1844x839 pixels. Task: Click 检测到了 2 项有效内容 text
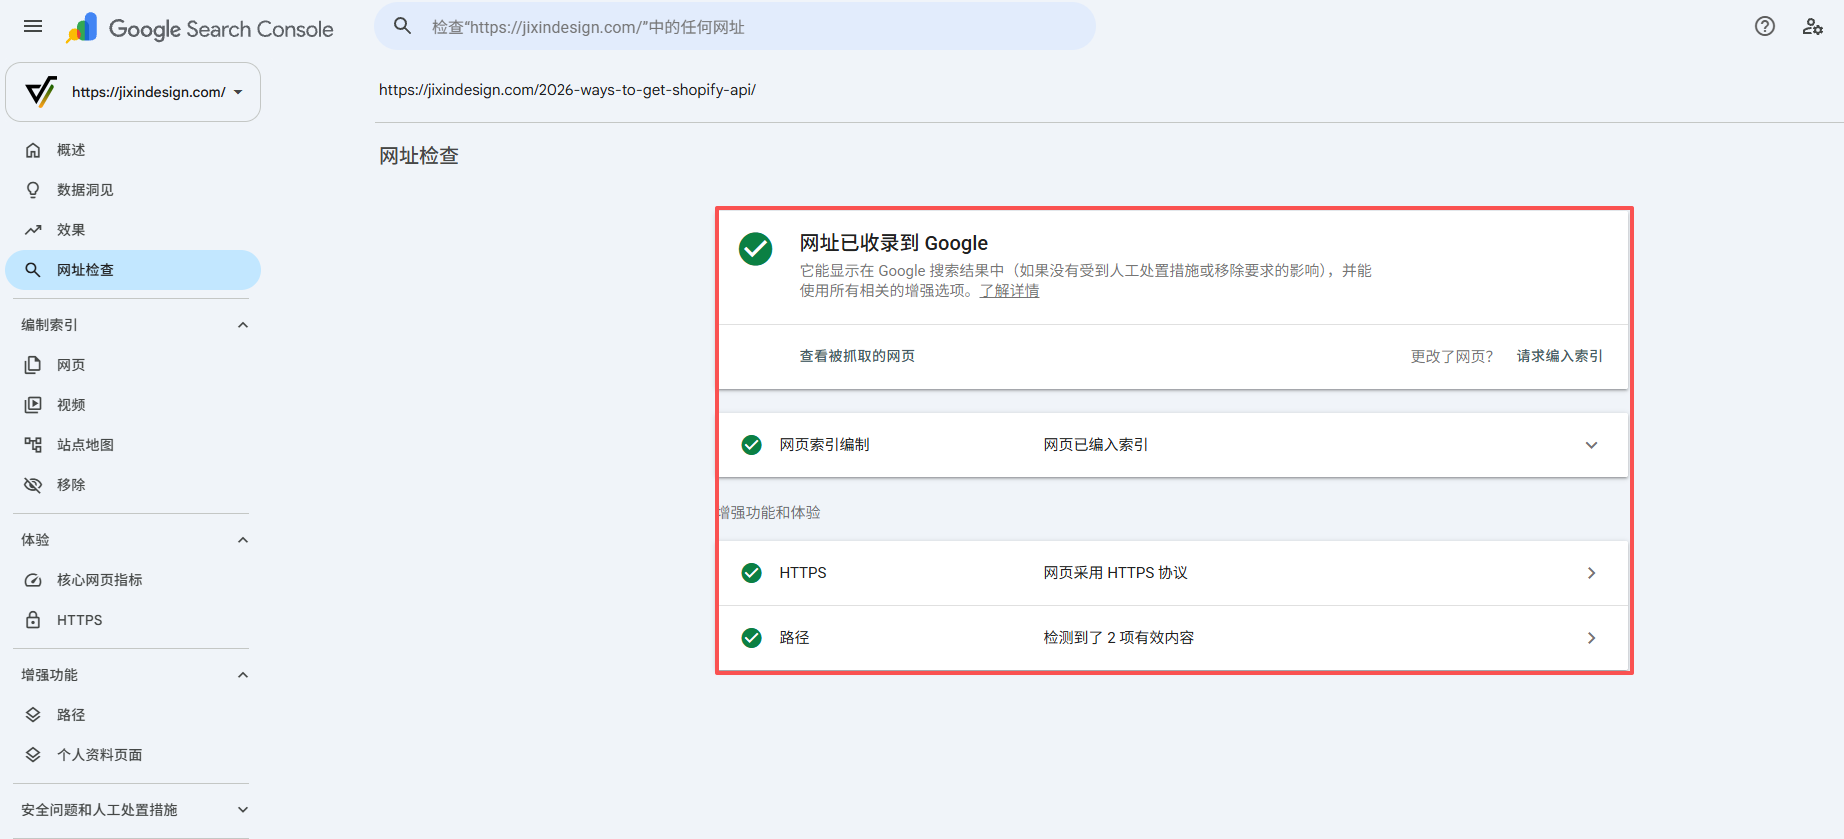[1119, 638]
